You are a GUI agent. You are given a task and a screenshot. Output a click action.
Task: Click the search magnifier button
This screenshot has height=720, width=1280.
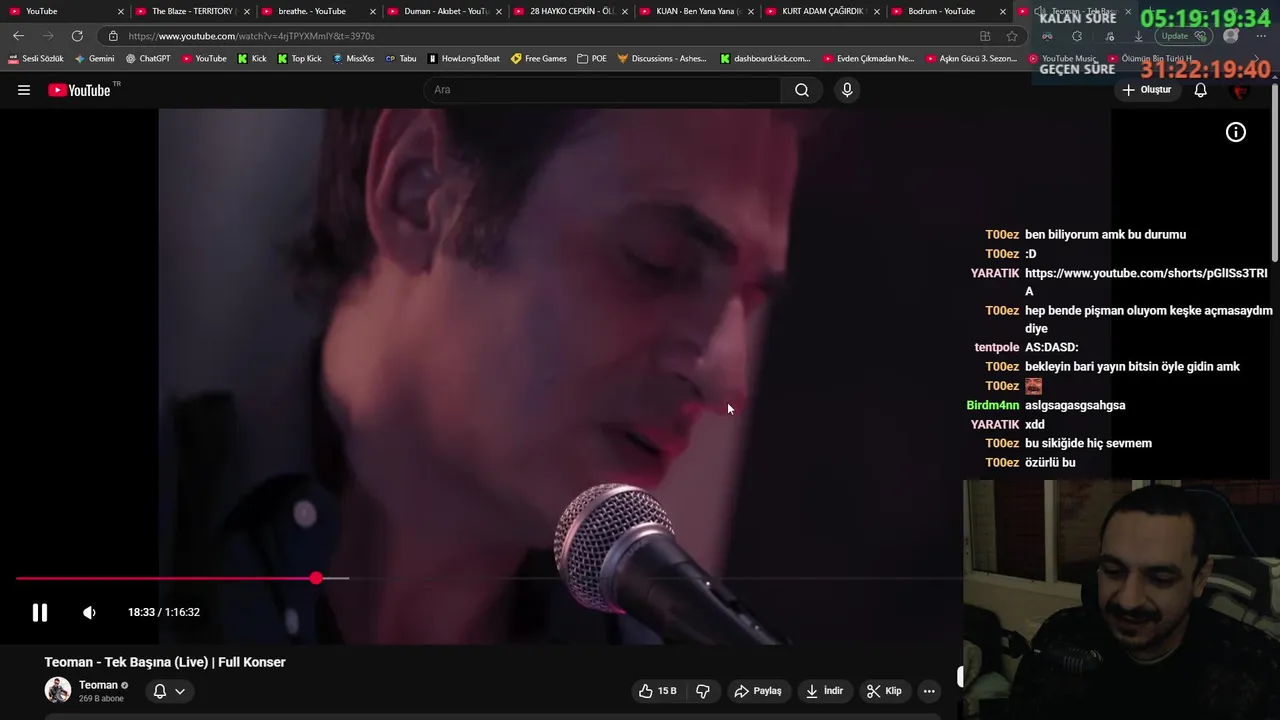[802, 90]
